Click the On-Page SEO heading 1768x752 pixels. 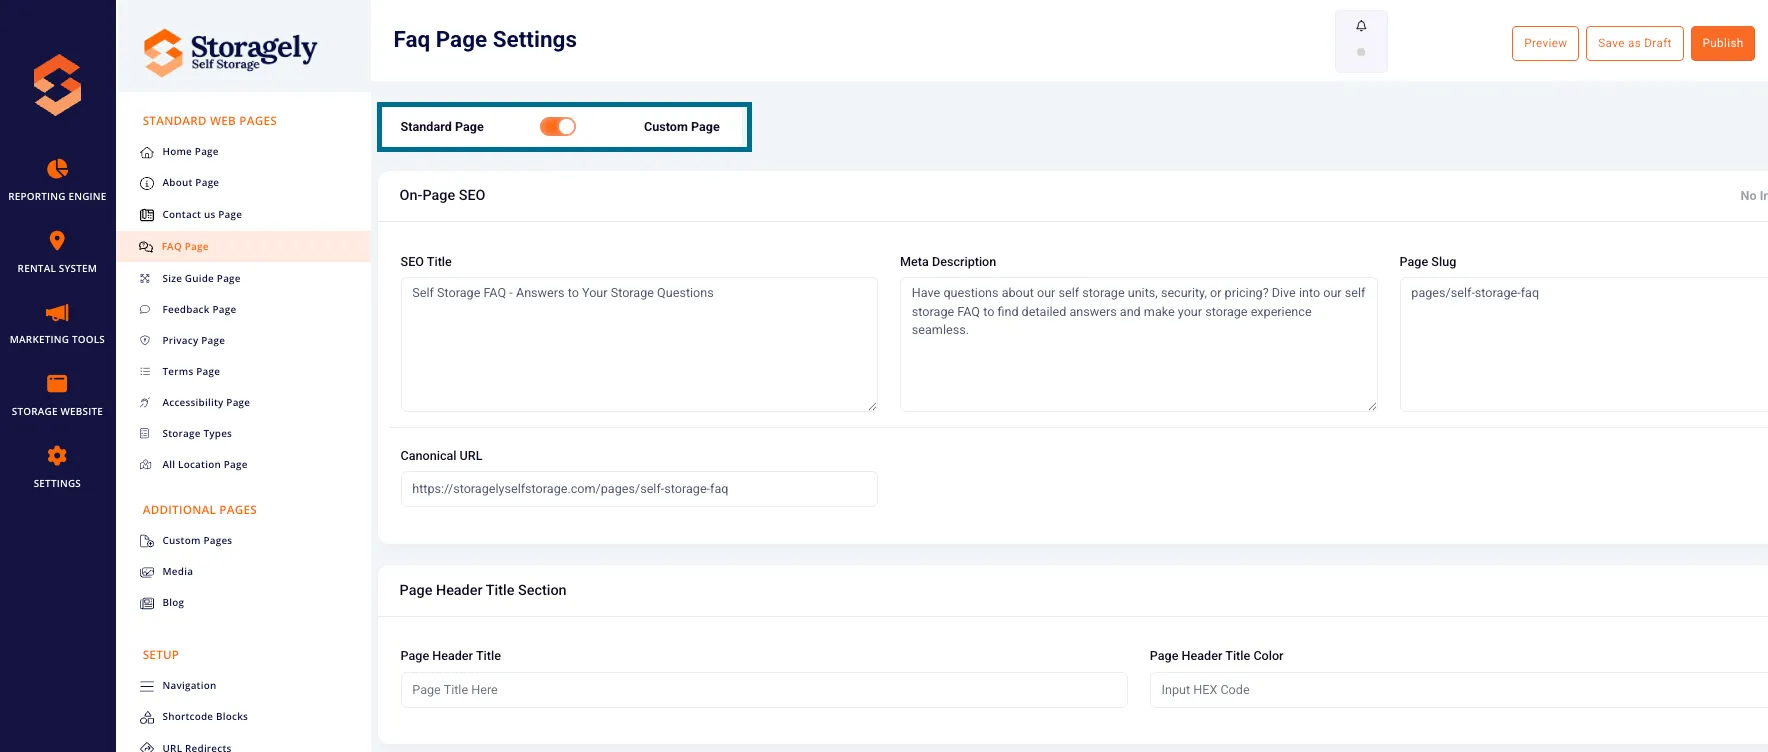442,196
